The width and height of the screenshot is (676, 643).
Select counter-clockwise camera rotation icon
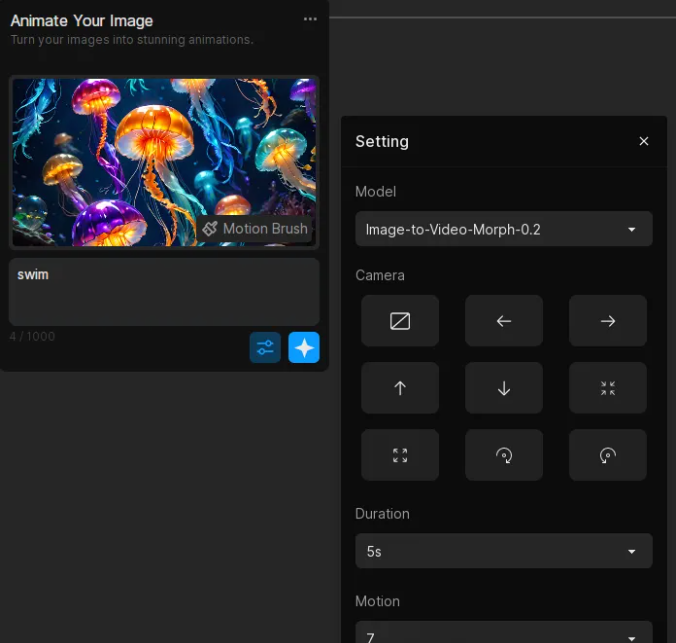[607, 455]
